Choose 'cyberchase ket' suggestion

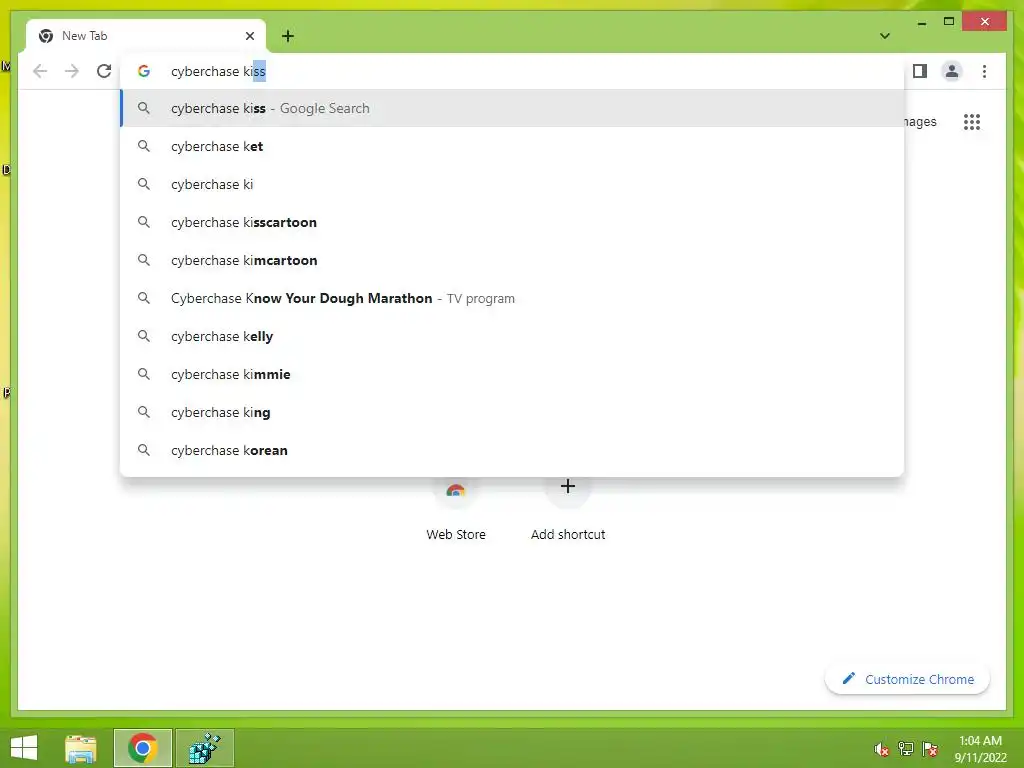513,146
